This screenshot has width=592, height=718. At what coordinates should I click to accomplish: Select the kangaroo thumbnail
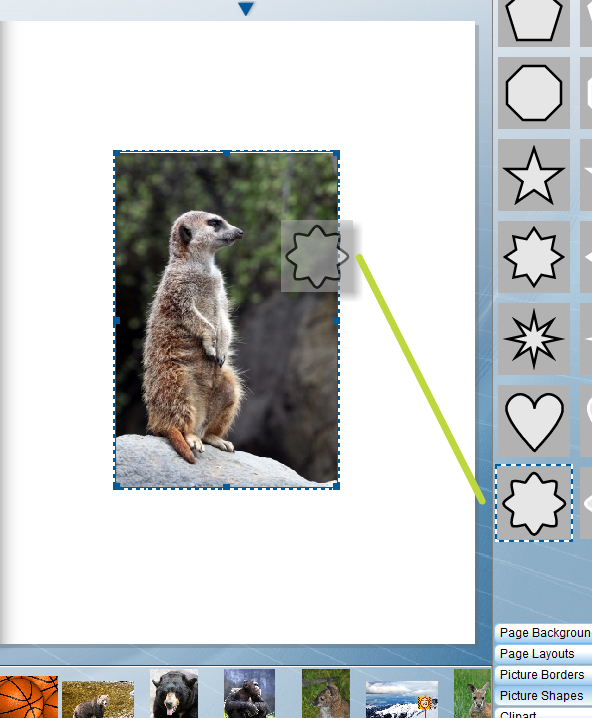(473, 694)
